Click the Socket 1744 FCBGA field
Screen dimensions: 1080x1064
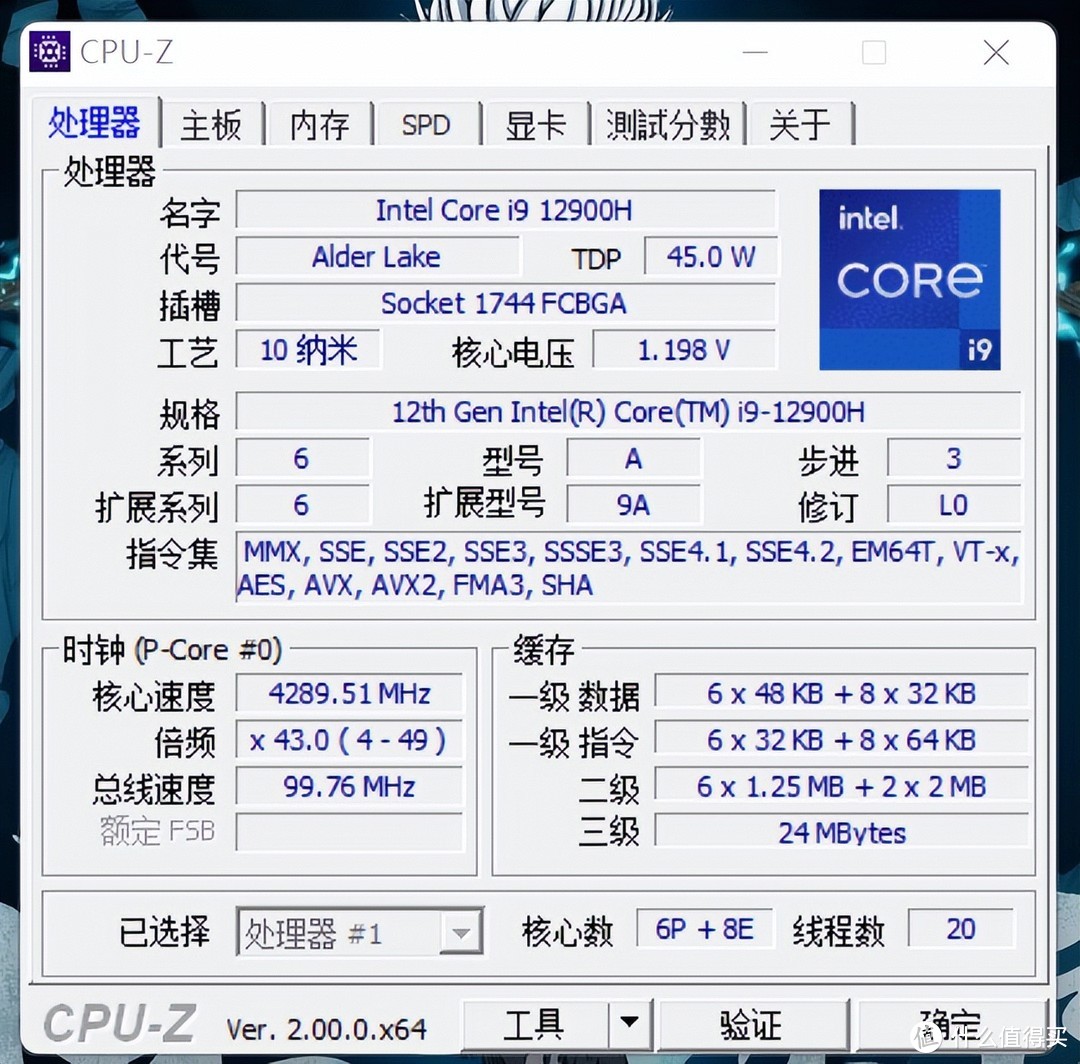[505, 303]
